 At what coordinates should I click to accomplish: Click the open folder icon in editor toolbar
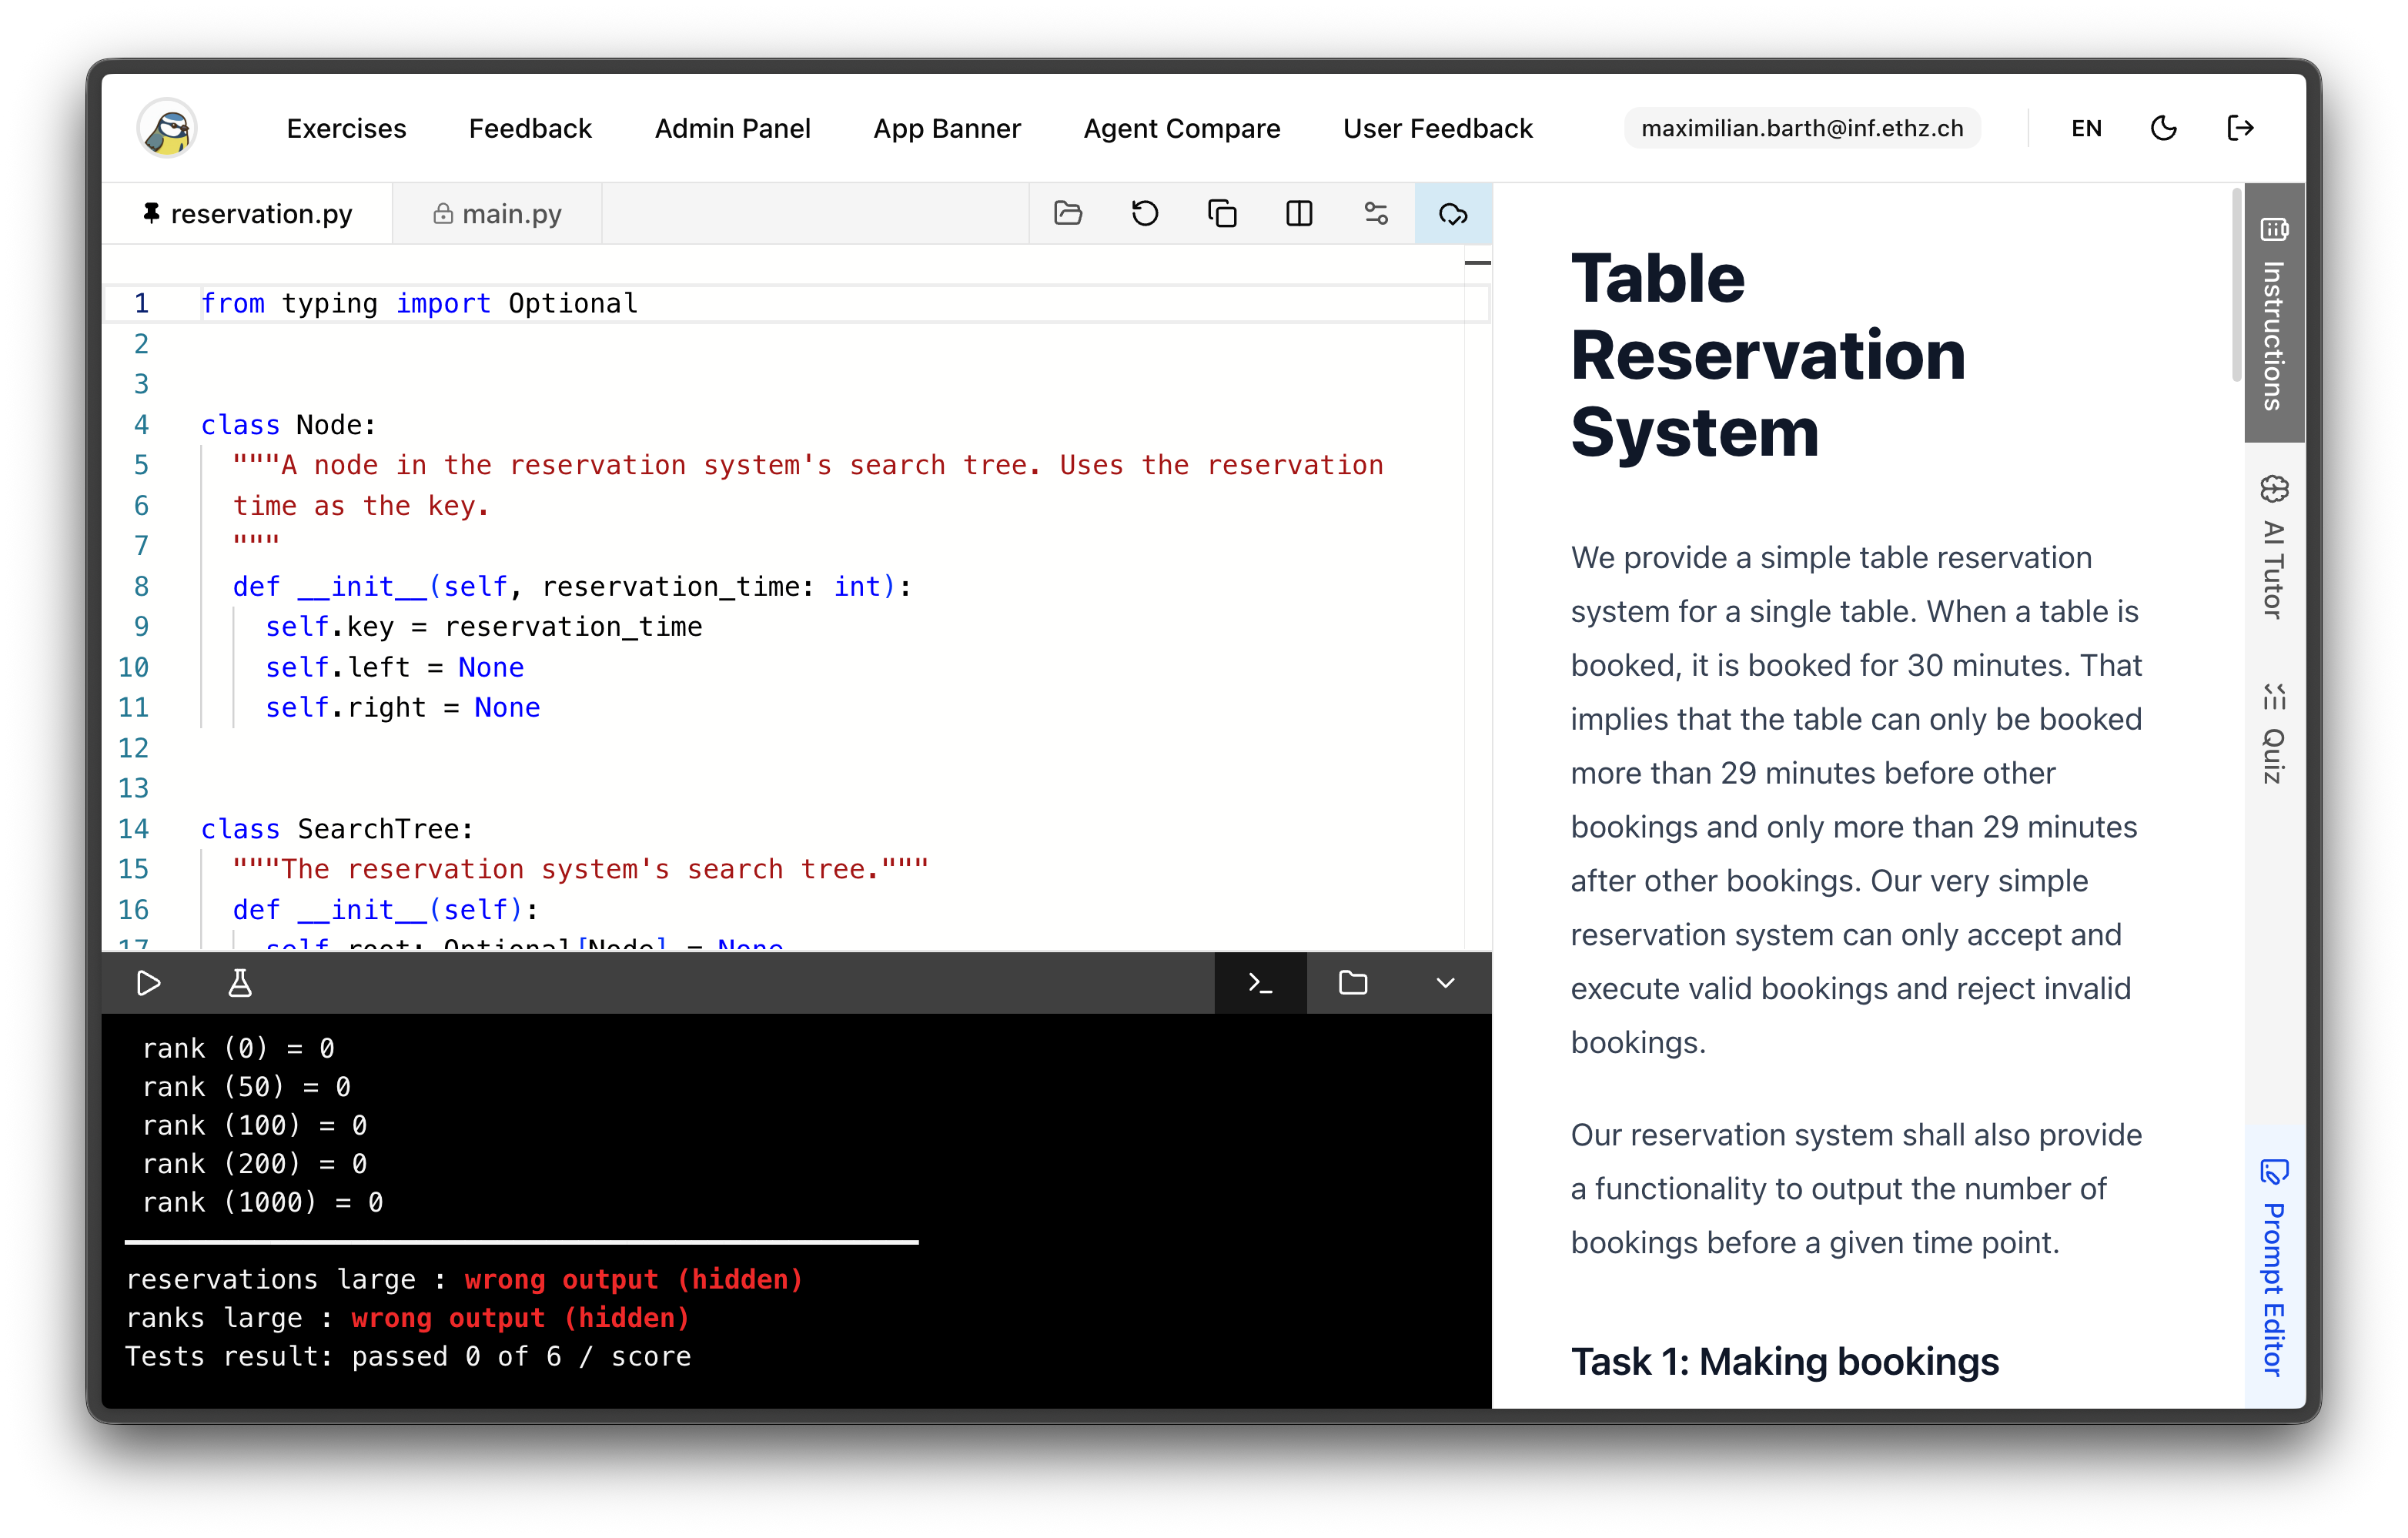(1068, 213)
